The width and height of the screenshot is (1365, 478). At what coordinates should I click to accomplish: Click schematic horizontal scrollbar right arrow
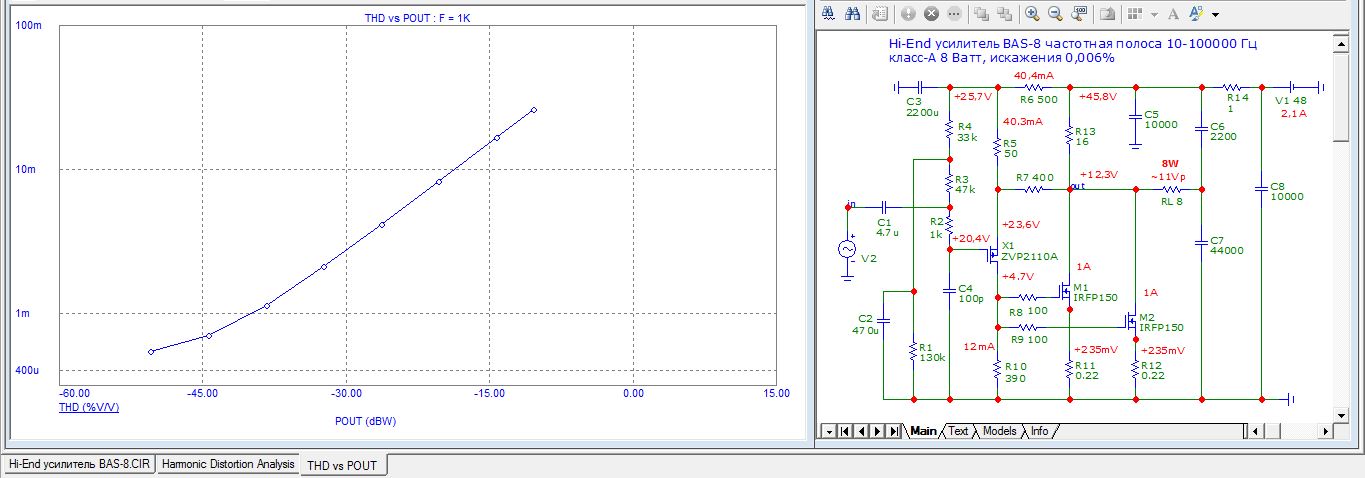click(x=1325, y=431)
